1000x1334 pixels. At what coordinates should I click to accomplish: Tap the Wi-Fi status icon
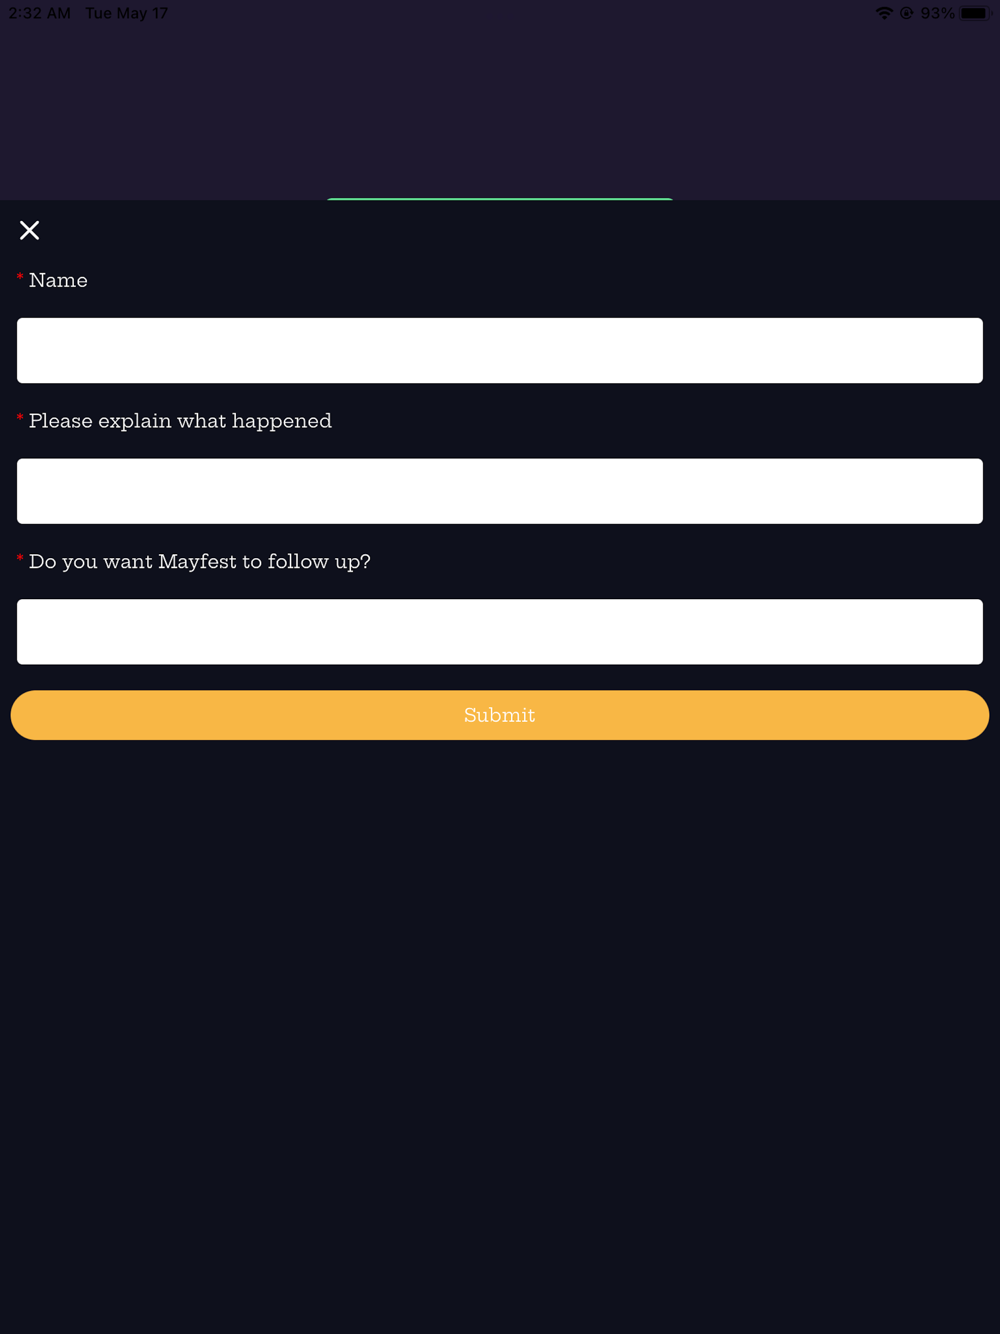coord(884,13)
